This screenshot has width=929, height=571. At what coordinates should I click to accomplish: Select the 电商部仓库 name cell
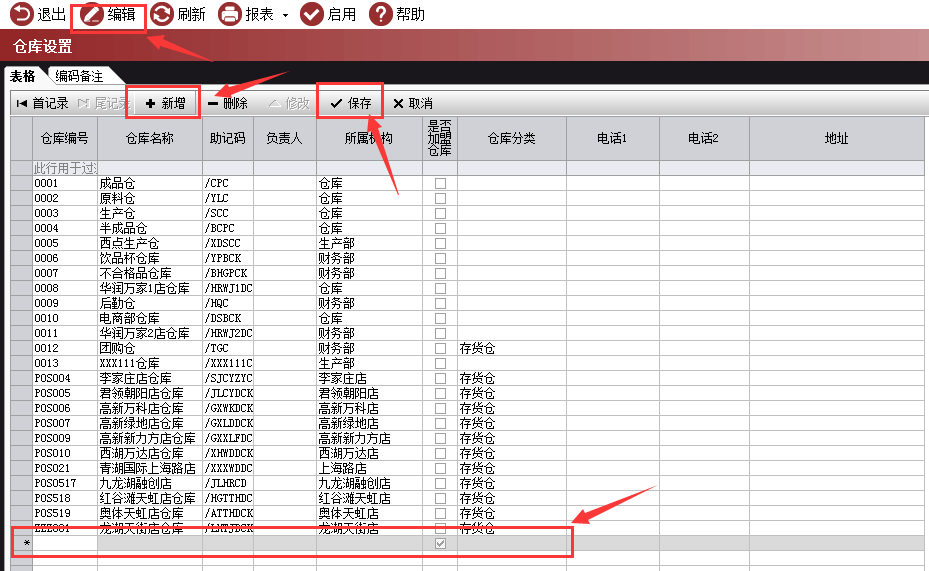pyautogui.click(x=150, y=319)
